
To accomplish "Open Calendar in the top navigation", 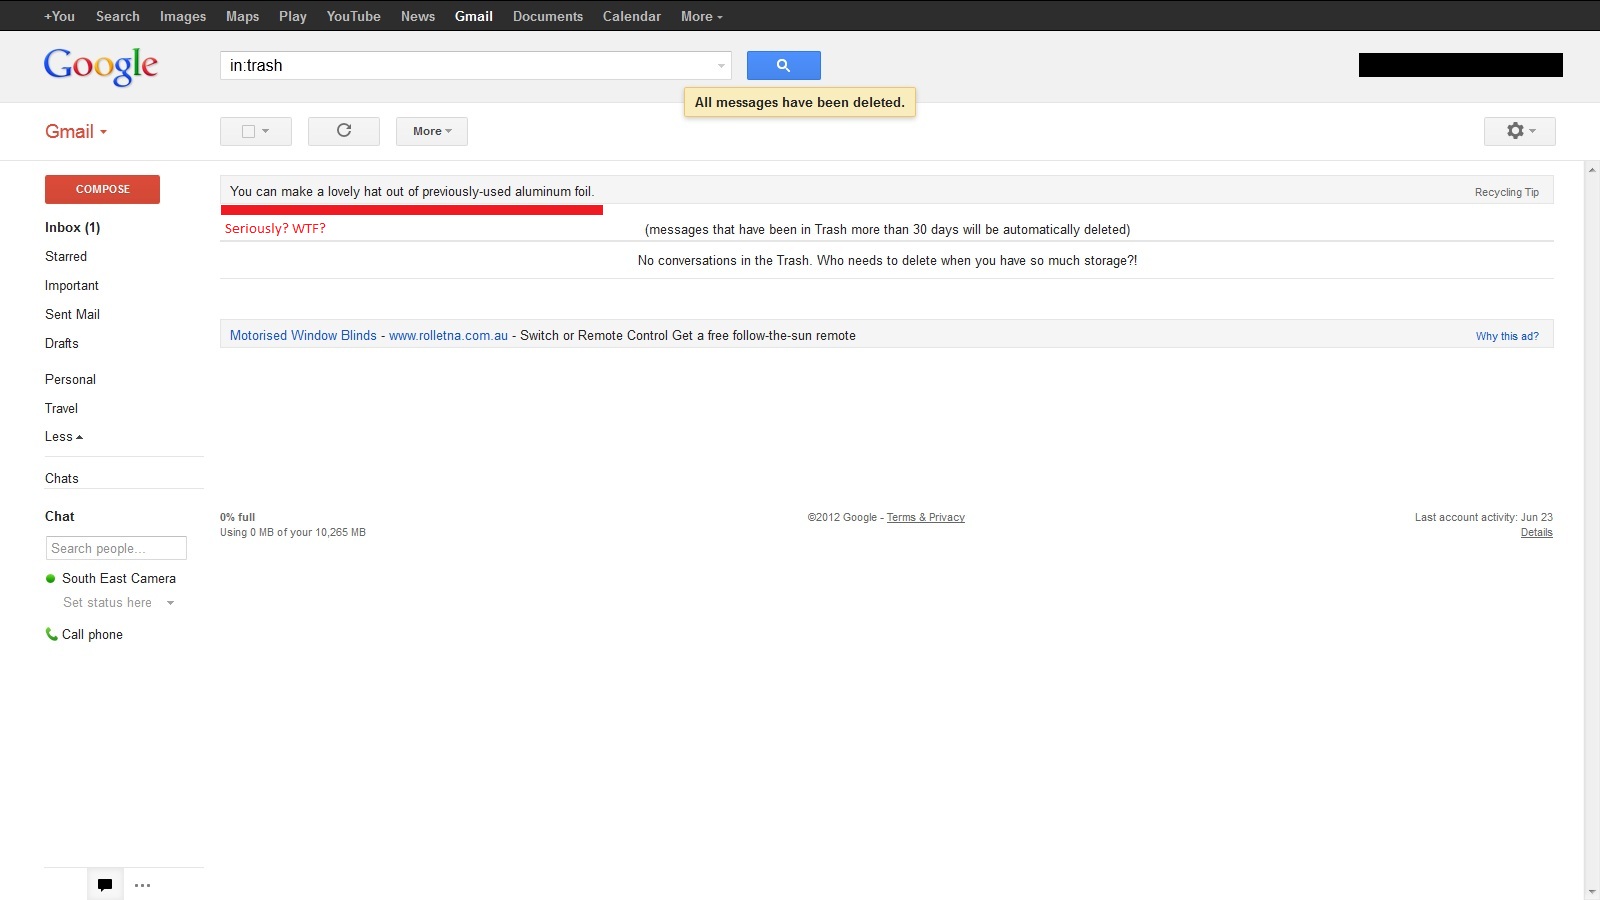I will [632, 16].
